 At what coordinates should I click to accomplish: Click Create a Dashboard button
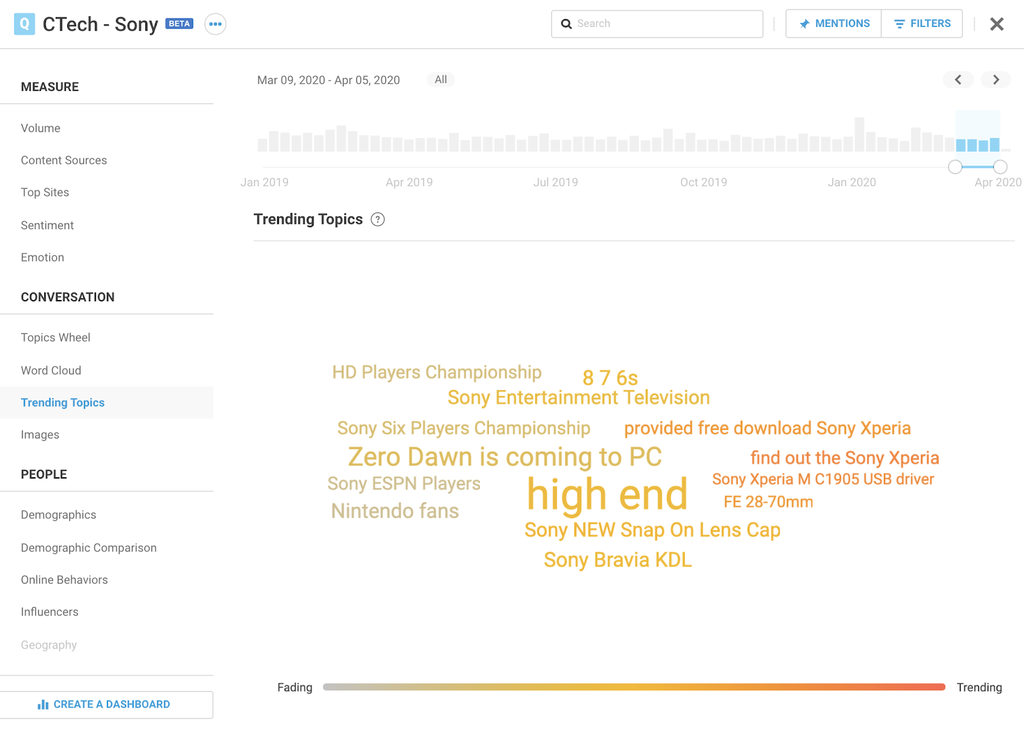tap(106, 705)
